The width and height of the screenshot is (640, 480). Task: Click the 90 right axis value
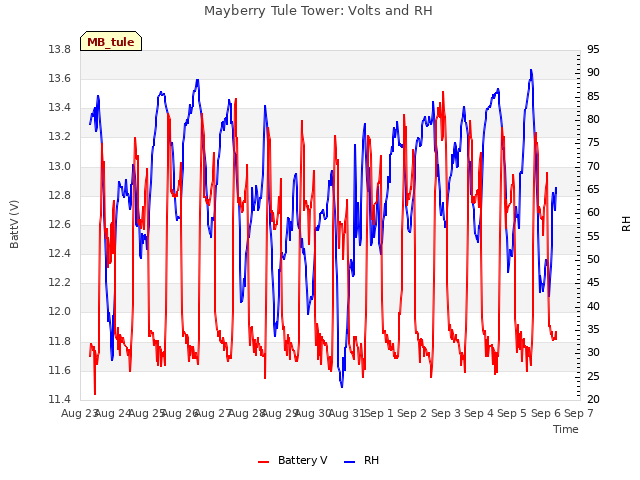click(593, 73)
